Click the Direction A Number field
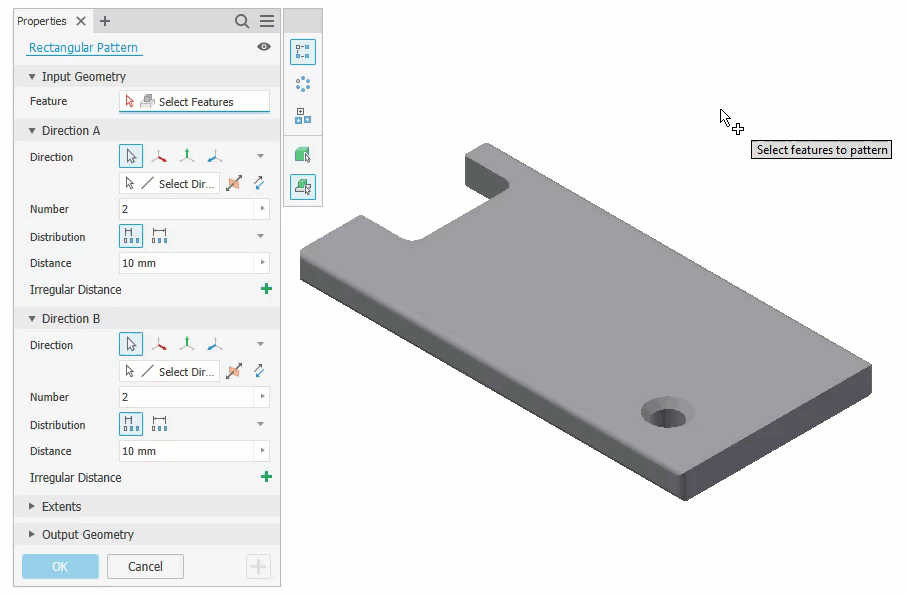Image resolution: width=908 pixels, height=596 pixels. click(186, 209)
